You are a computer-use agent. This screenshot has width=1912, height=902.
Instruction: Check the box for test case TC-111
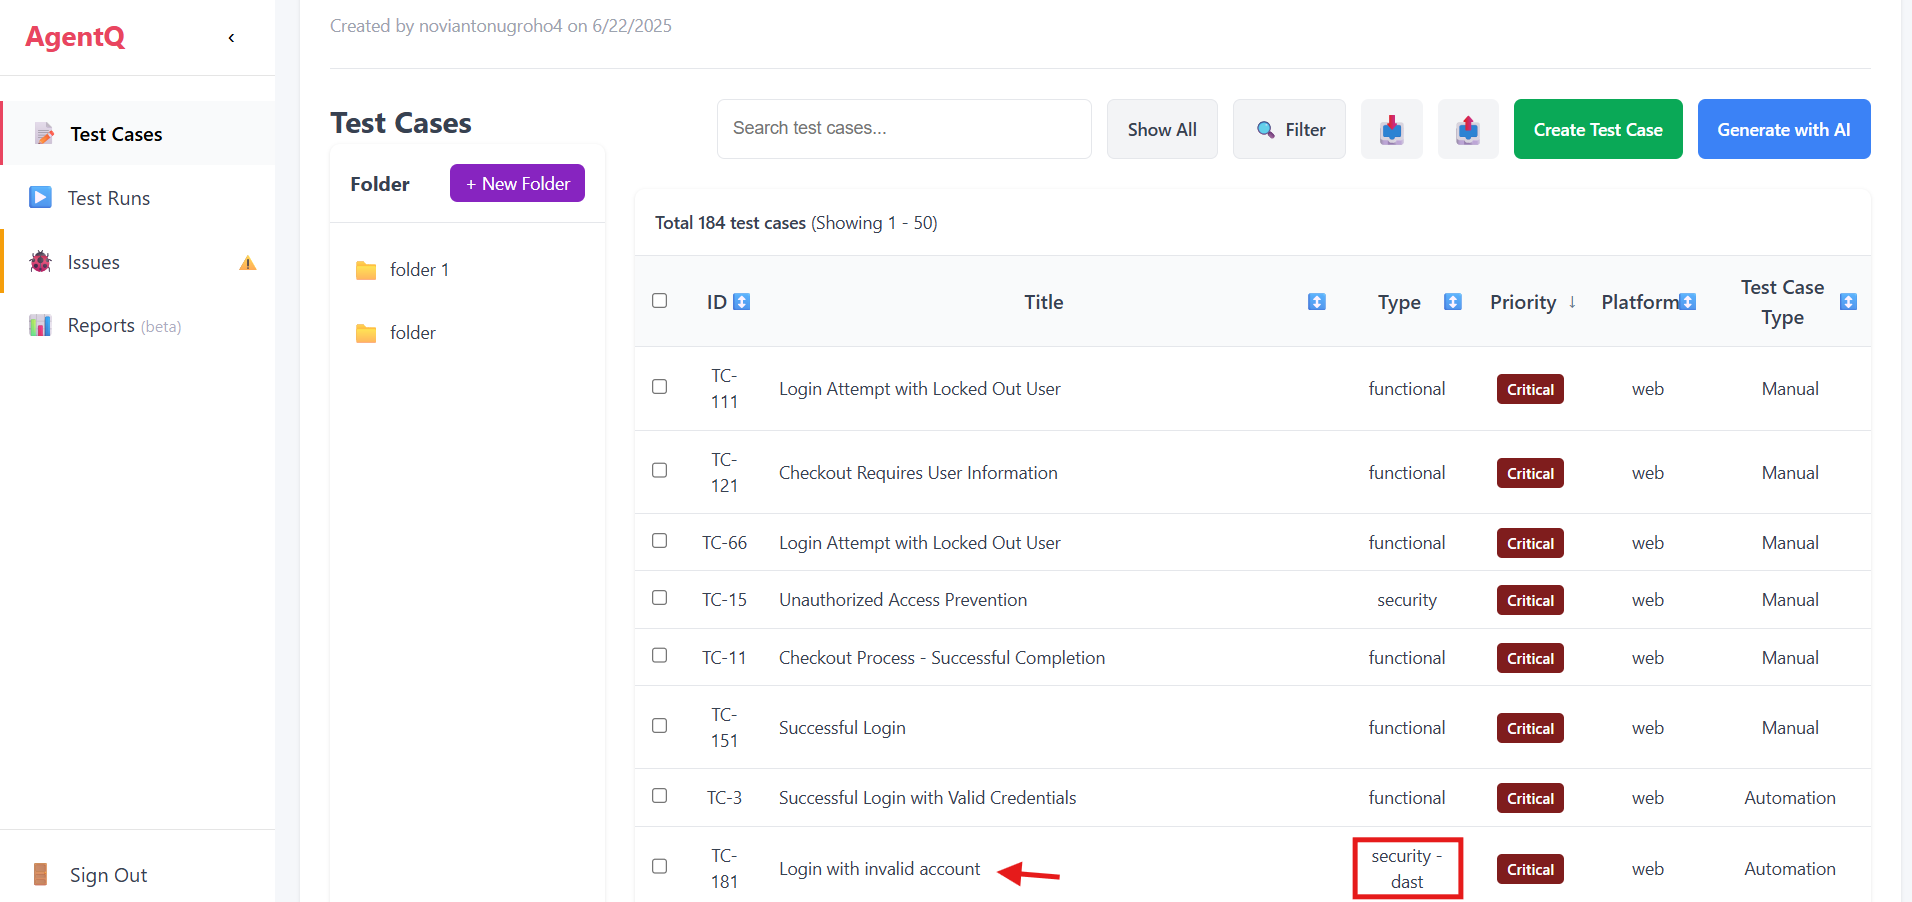659,387
